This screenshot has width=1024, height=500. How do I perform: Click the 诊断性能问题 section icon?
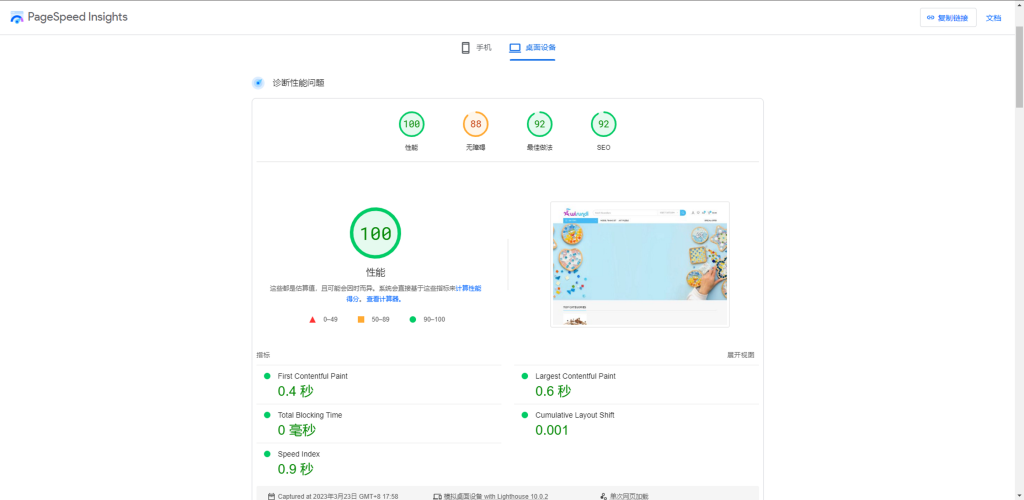click(x=258, y=83)
